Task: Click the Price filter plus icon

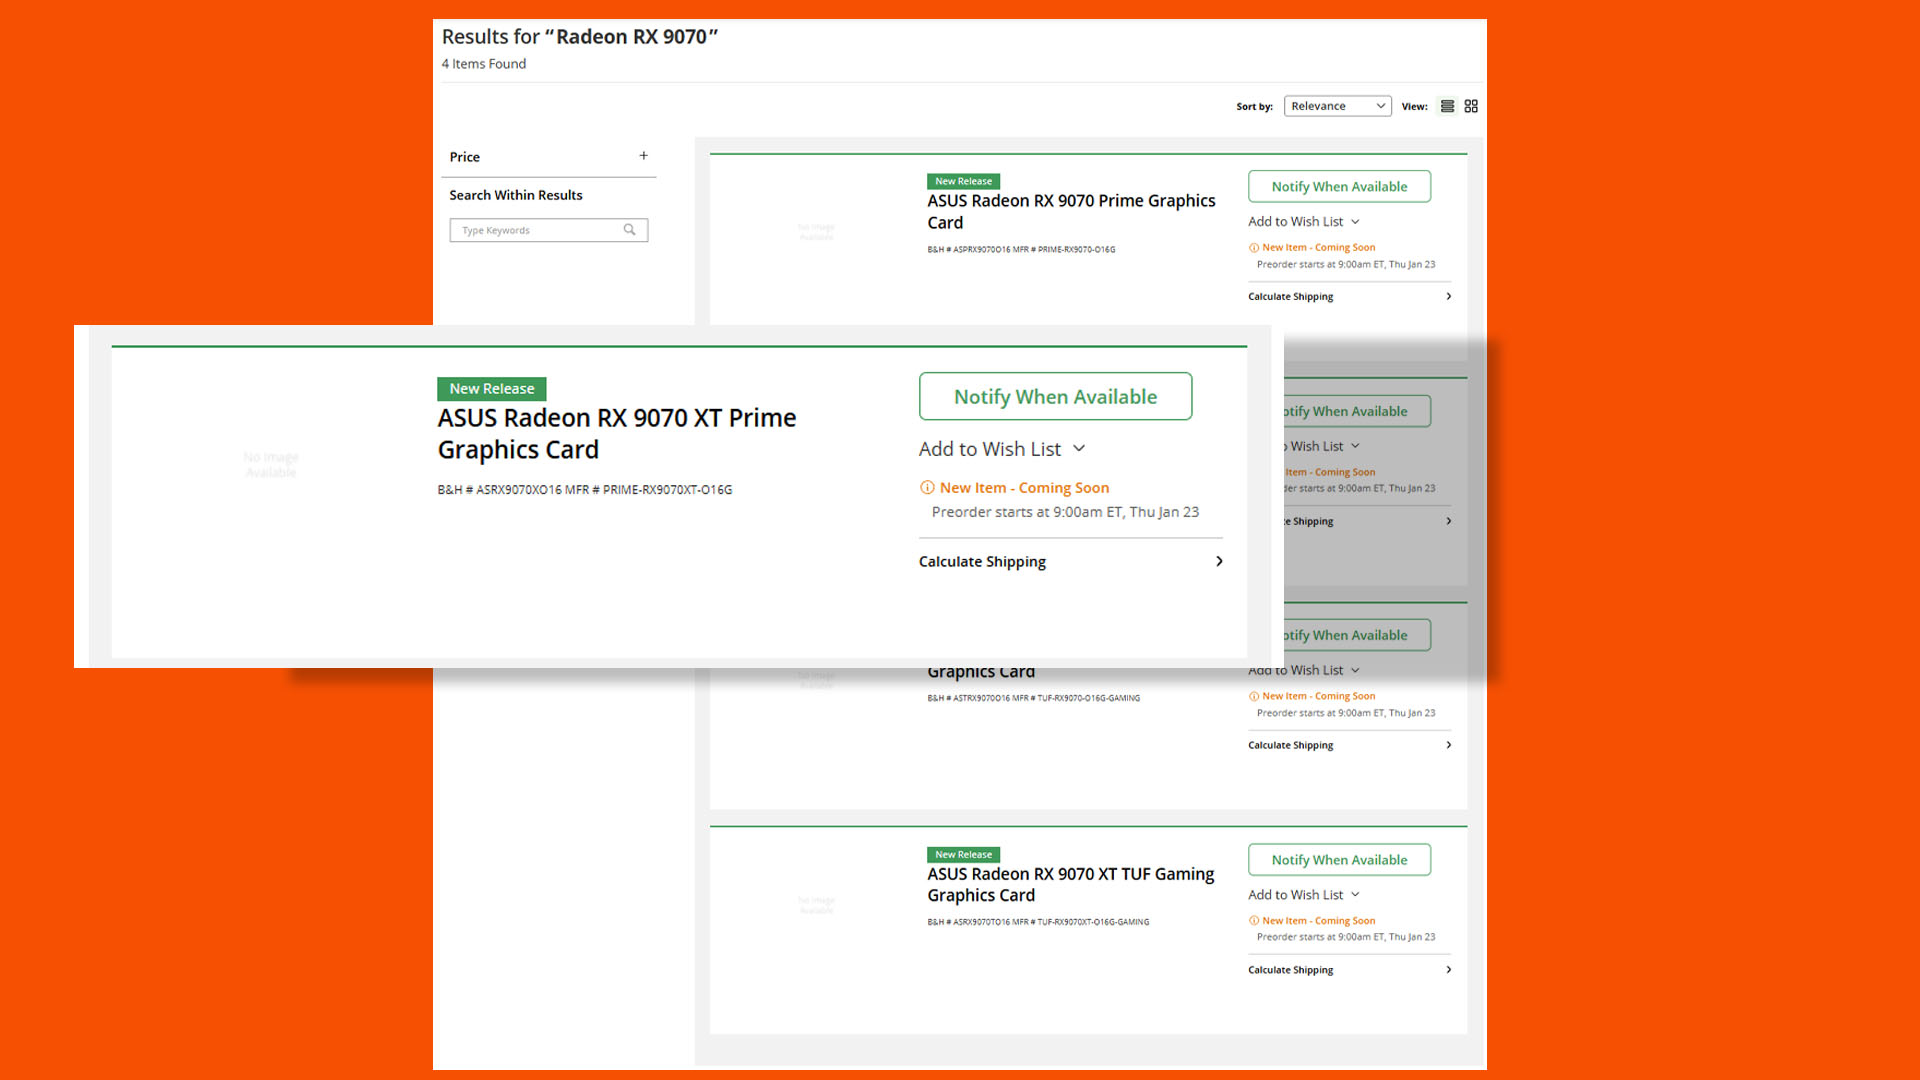Action: pos(644,156)
